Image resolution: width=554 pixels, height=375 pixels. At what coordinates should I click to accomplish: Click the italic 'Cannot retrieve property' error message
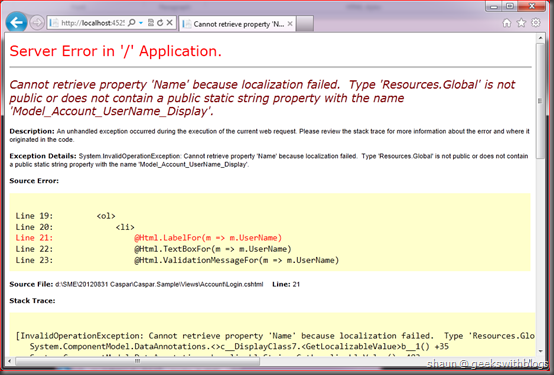(262, 98)
